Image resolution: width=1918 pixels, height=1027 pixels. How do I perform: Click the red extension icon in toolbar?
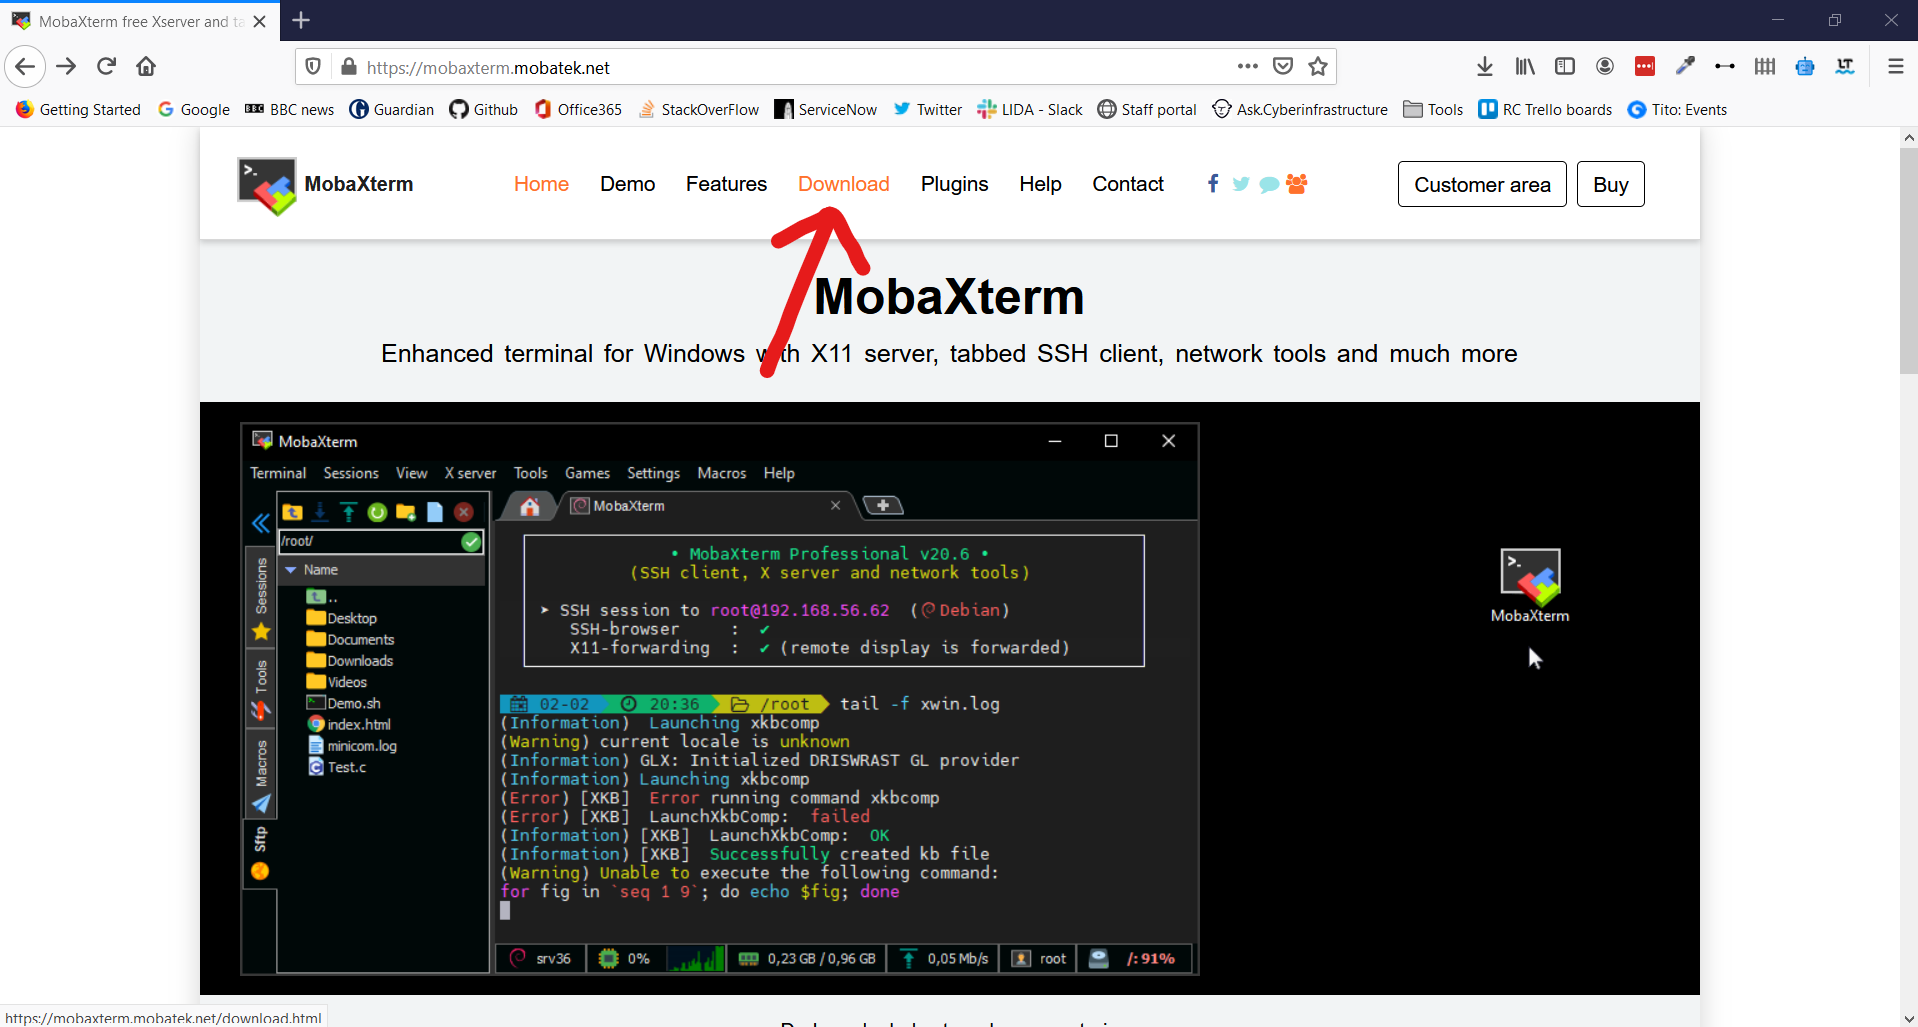click(x=1645, y=66)
